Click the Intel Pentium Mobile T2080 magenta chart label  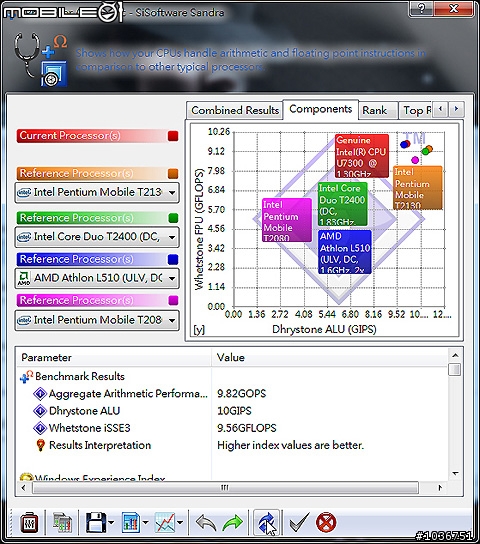286,220
